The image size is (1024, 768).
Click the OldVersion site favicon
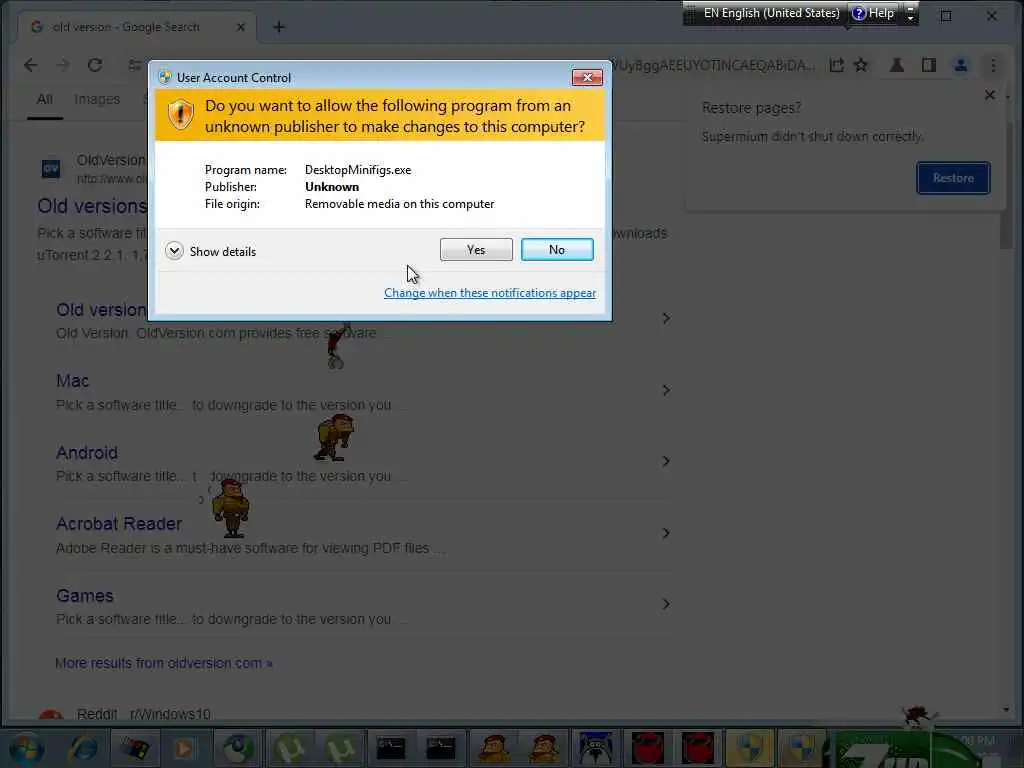tap(51, 168)
